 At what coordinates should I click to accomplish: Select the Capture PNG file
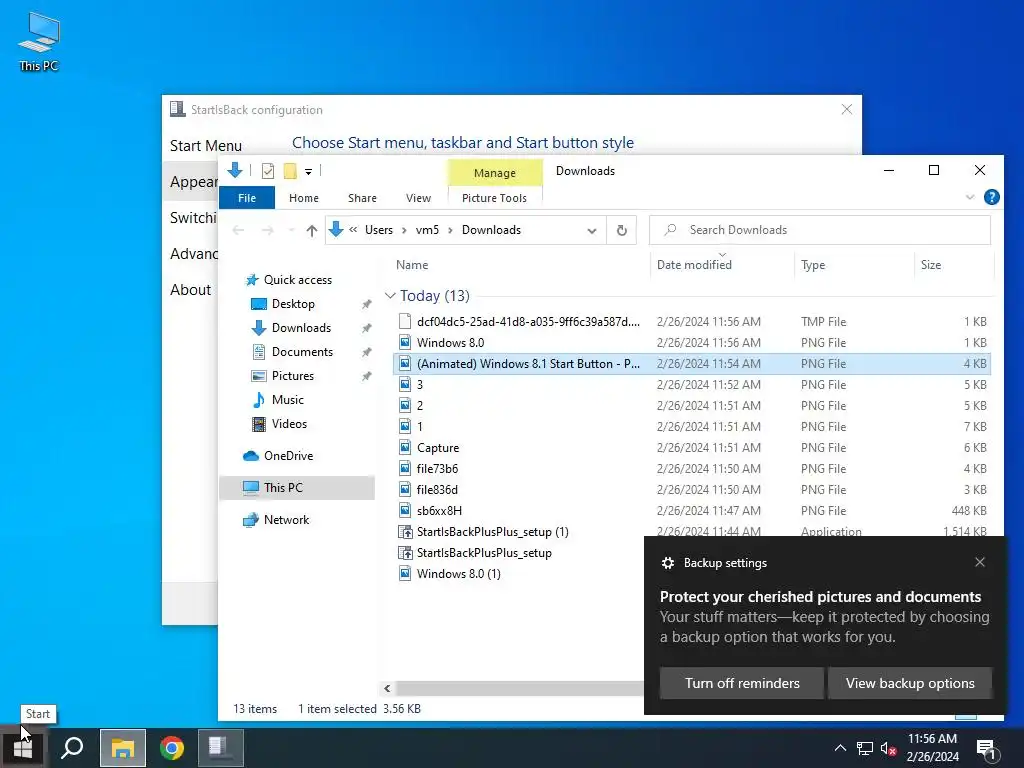click(x=438, y=447)
